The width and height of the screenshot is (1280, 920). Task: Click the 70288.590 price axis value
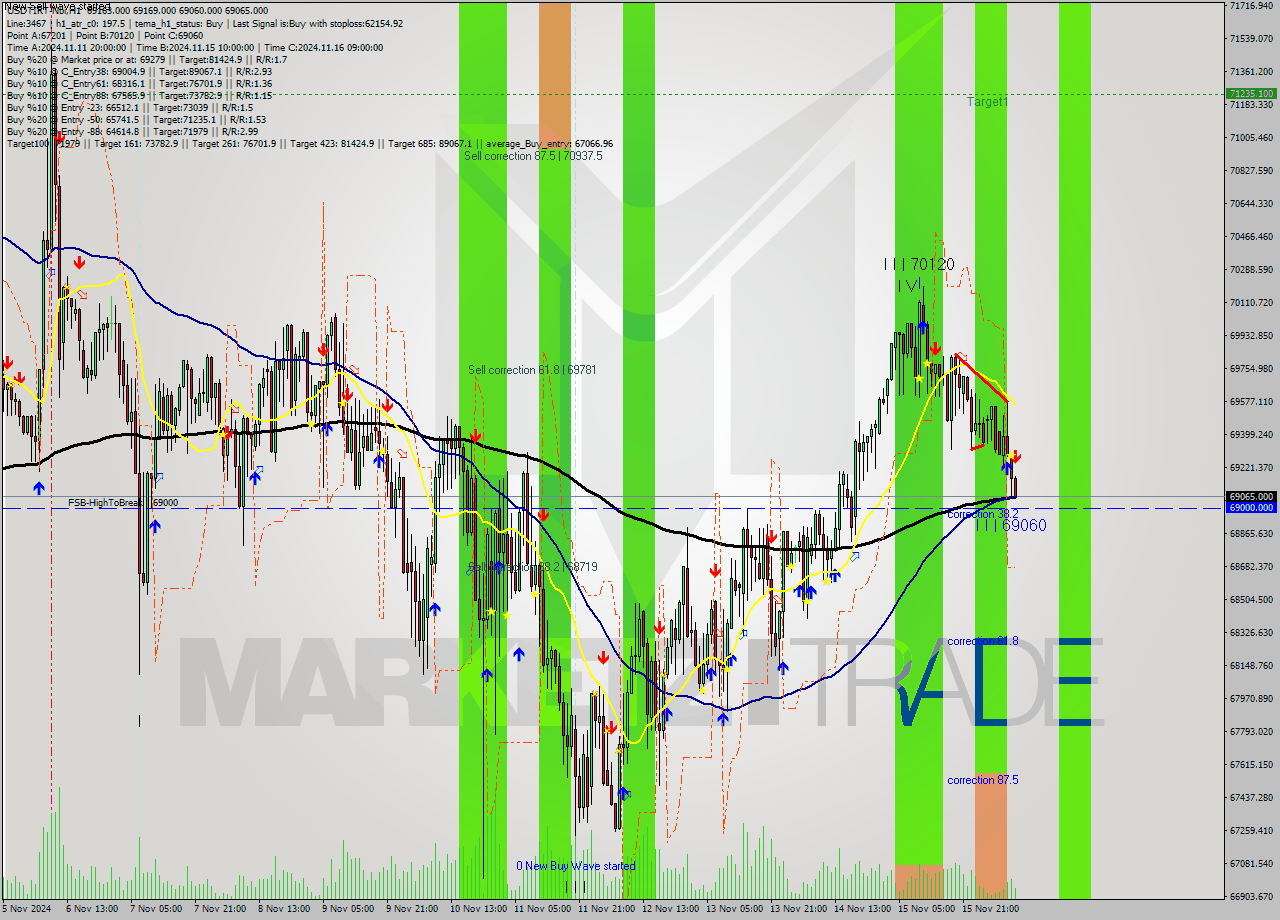click(x=1251, y=269)
